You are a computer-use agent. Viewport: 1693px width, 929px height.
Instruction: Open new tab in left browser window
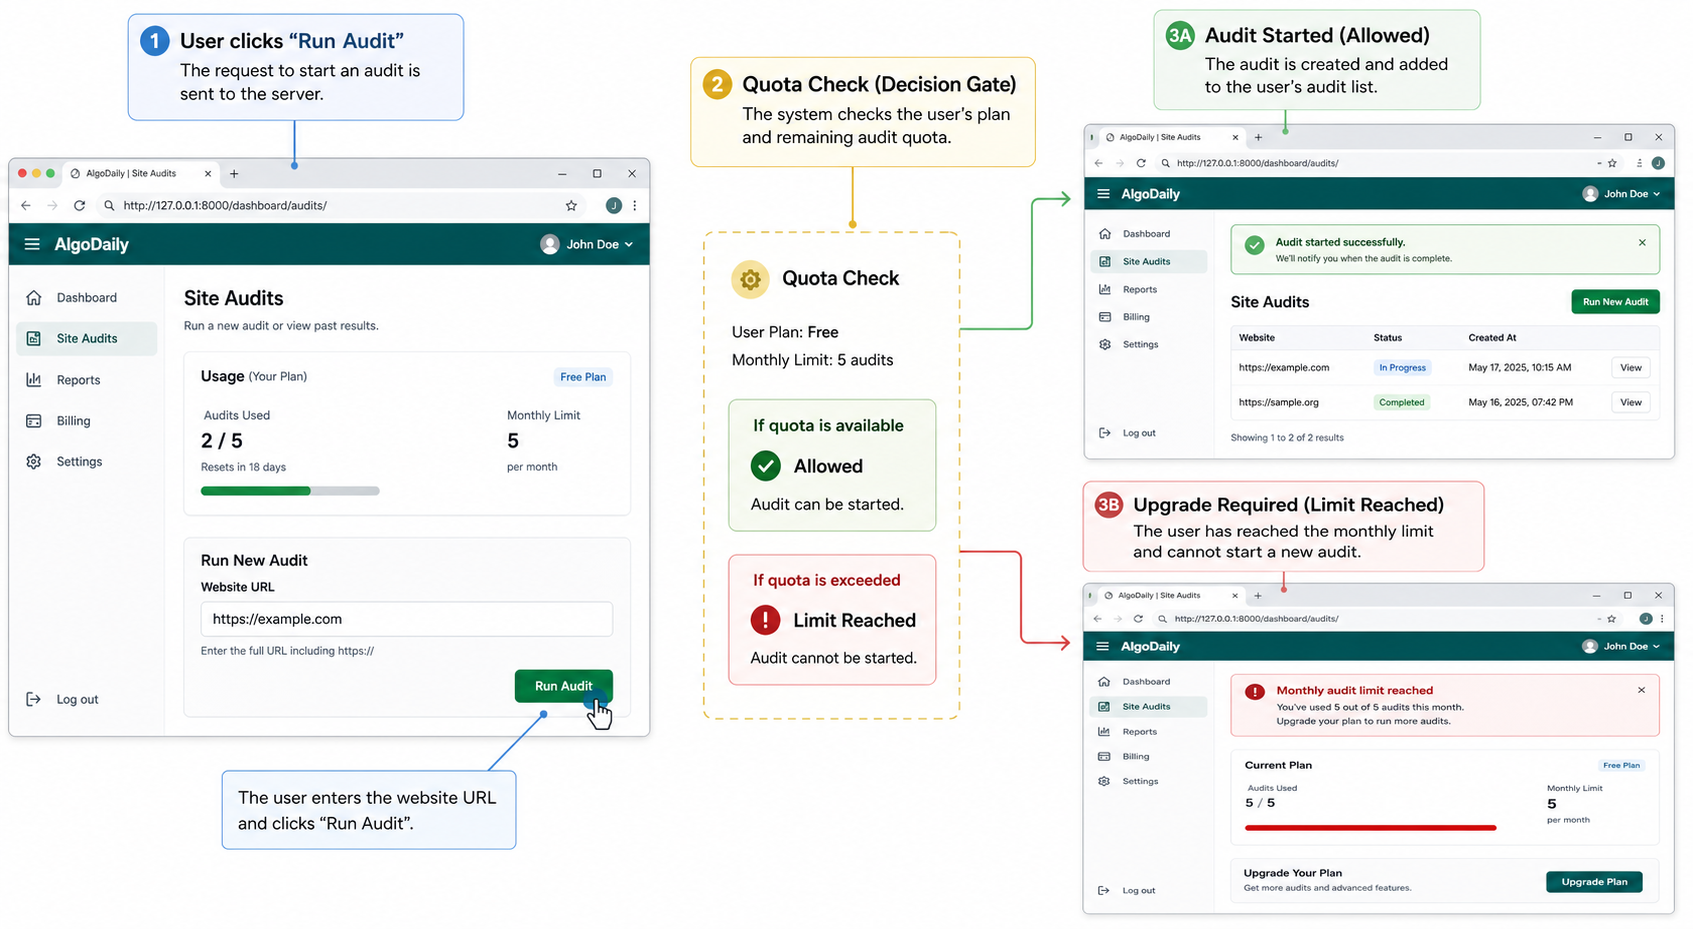[x=234, y=173]
